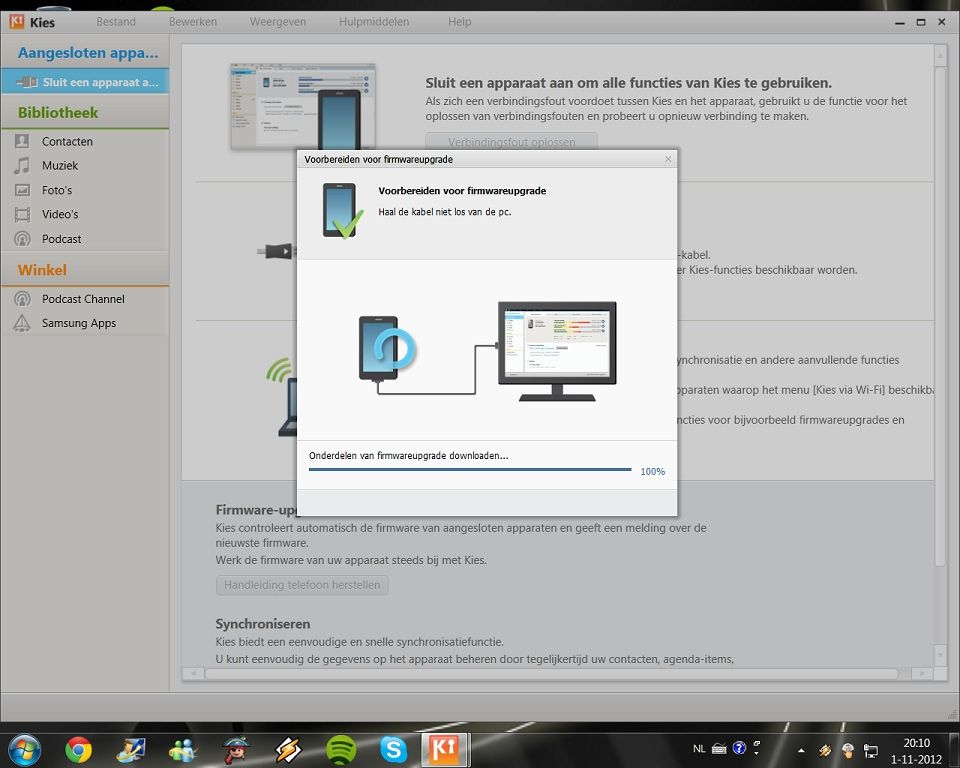Click the on-screen keyboard tray icon
The height and width of the screenshot is (768, 960).
719,748
